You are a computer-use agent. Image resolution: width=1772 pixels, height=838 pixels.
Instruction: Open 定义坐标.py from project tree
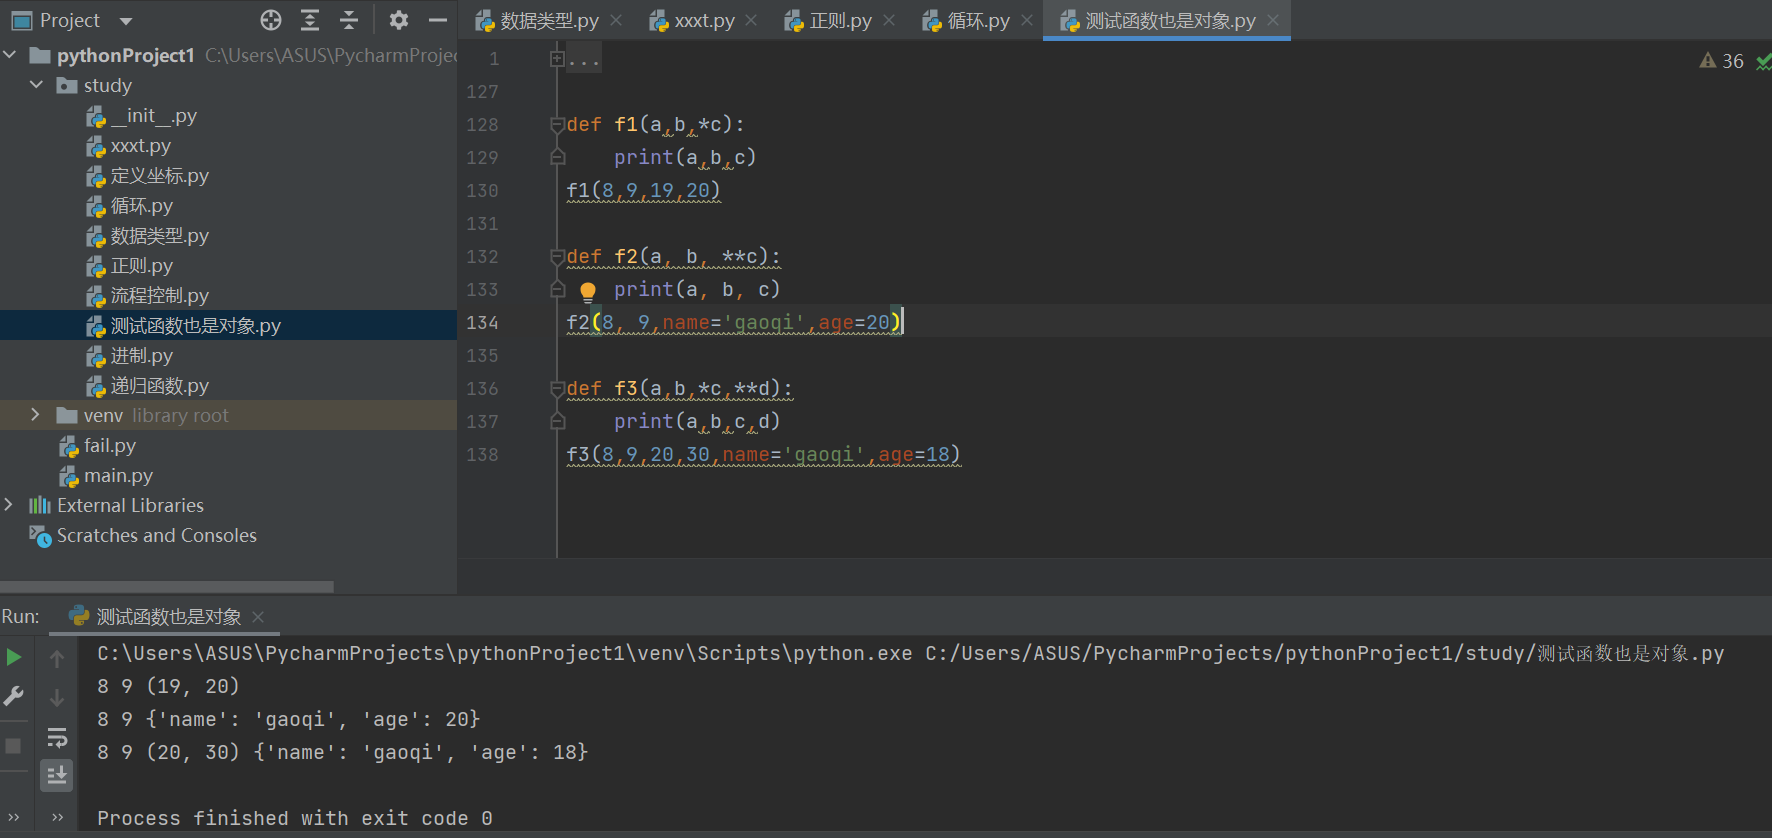tap(147, 176)
